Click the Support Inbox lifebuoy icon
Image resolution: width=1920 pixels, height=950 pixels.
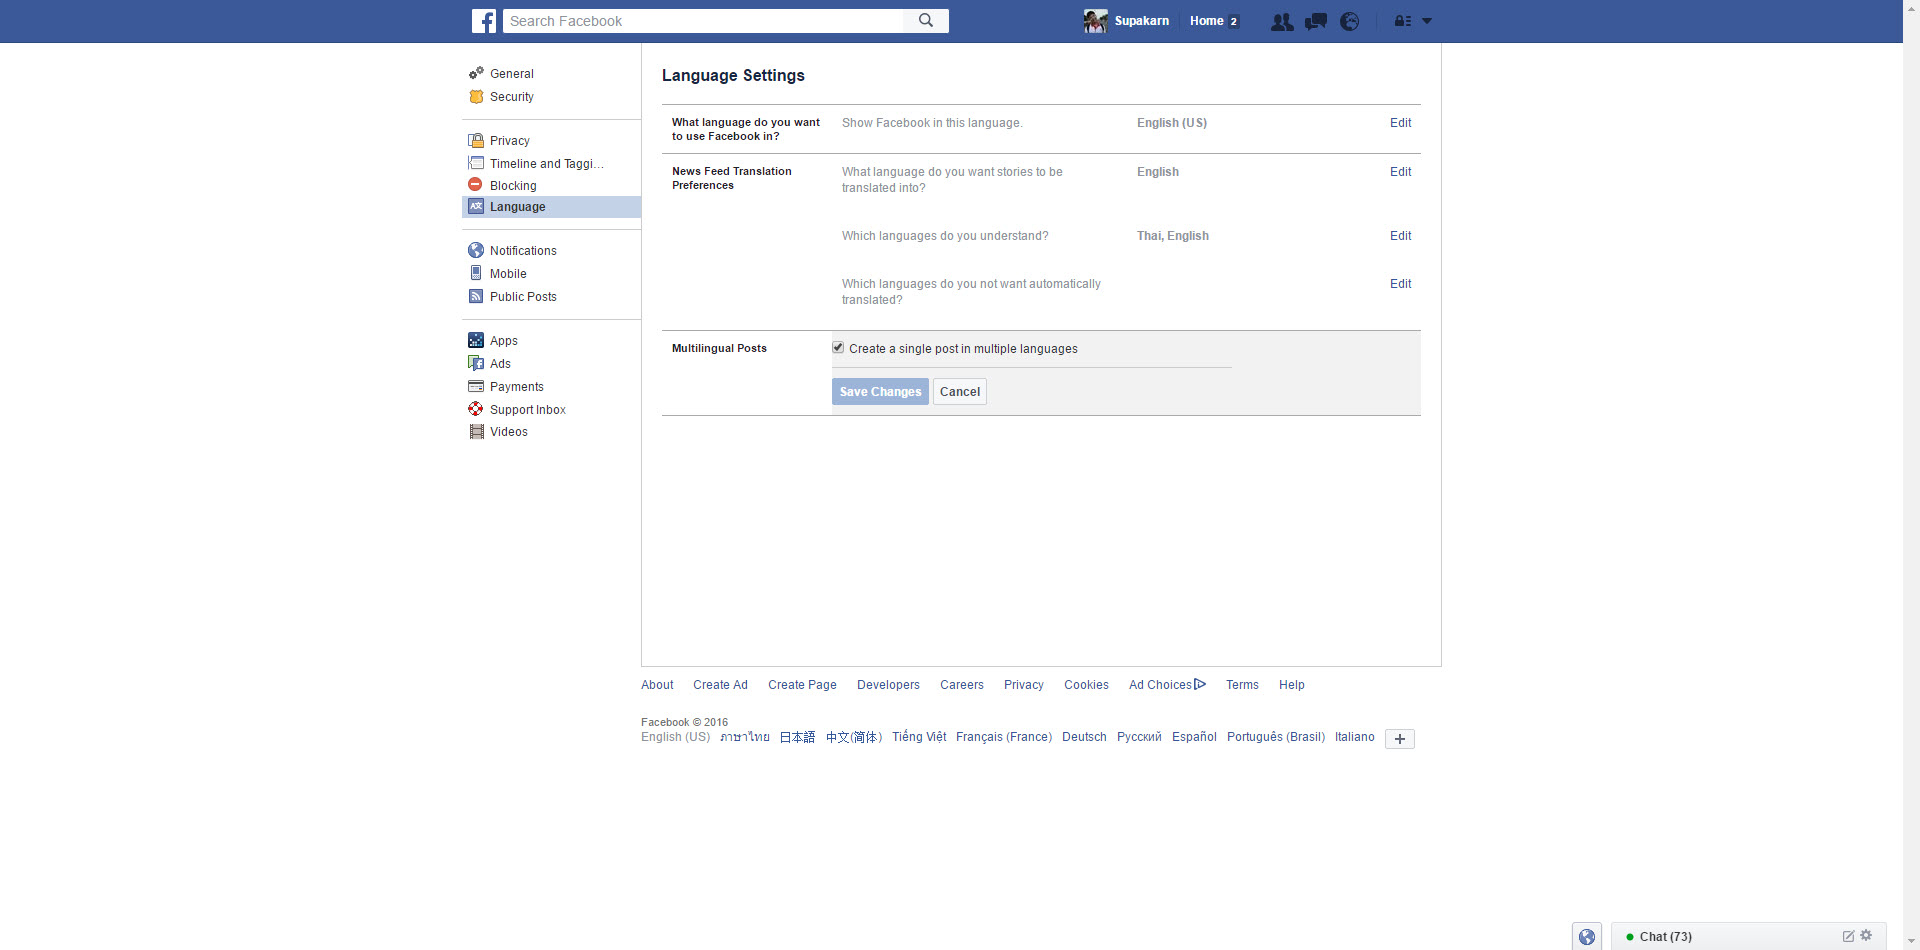(x=476, y=409)
